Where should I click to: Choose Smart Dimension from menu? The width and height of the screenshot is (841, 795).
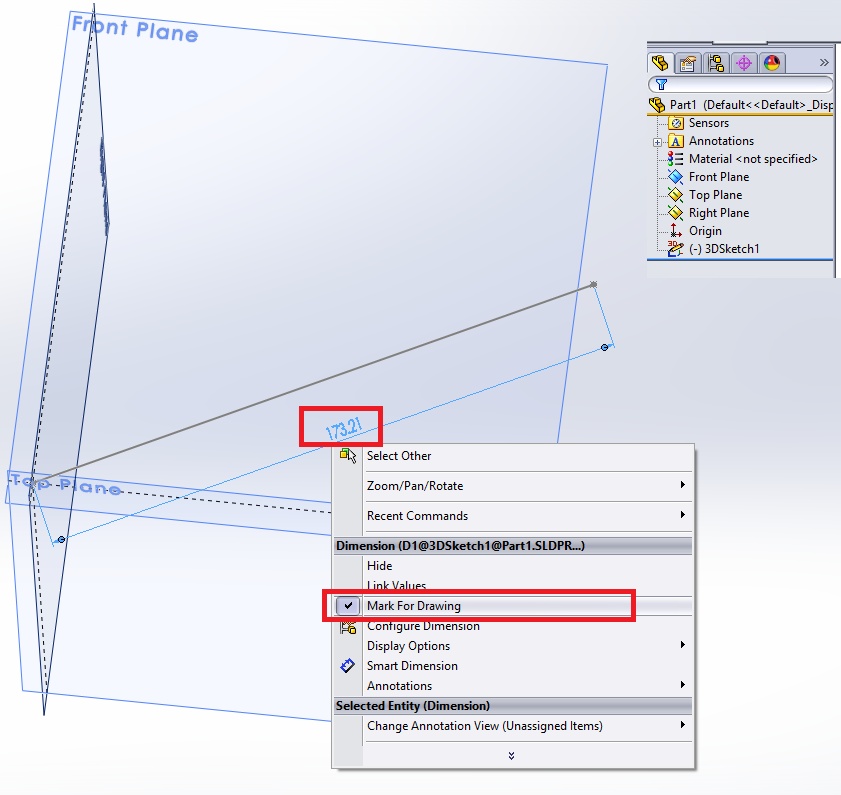coord(412,666)
